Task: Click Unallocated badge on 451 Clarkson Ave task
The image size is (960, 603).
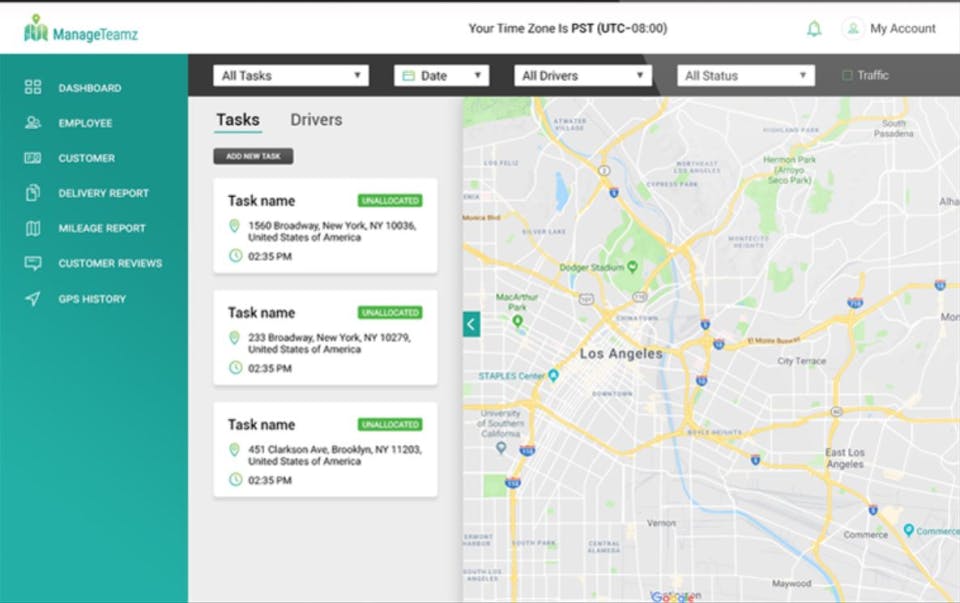Action: 390,425
